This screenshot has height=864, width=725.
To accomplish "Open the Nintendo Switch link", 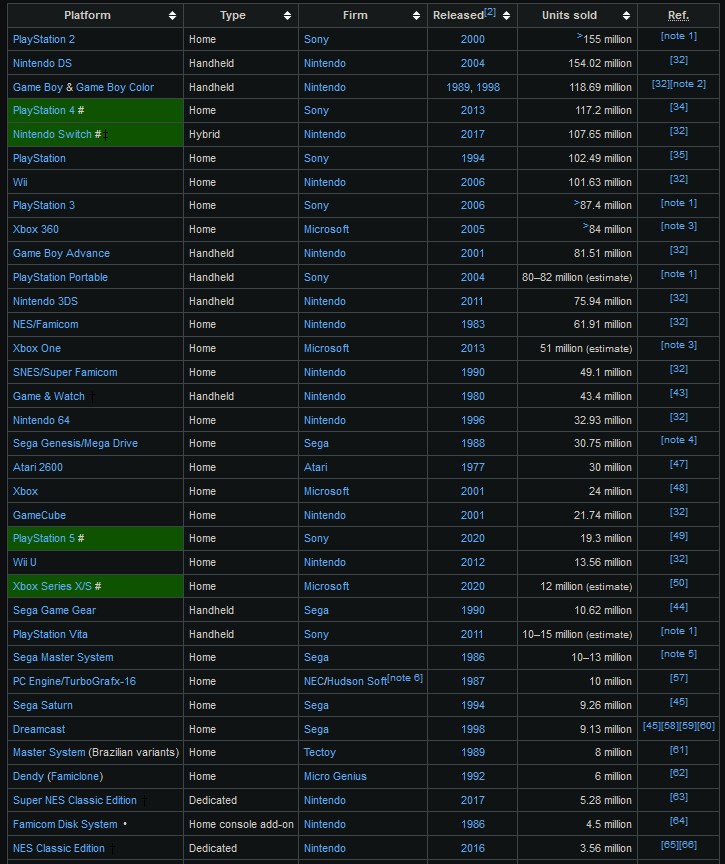I will (x=52, y=134).
